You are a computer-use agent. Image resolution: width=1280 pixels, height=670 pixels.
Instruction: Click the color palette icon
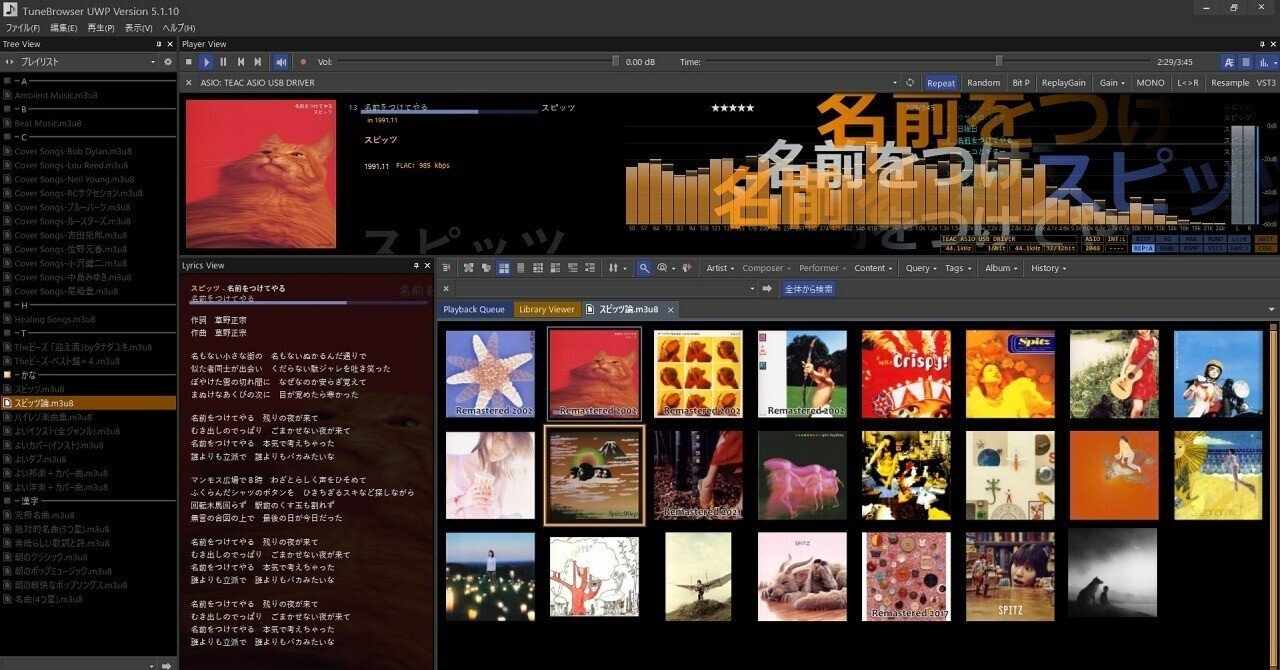click(x=688, y=268)
